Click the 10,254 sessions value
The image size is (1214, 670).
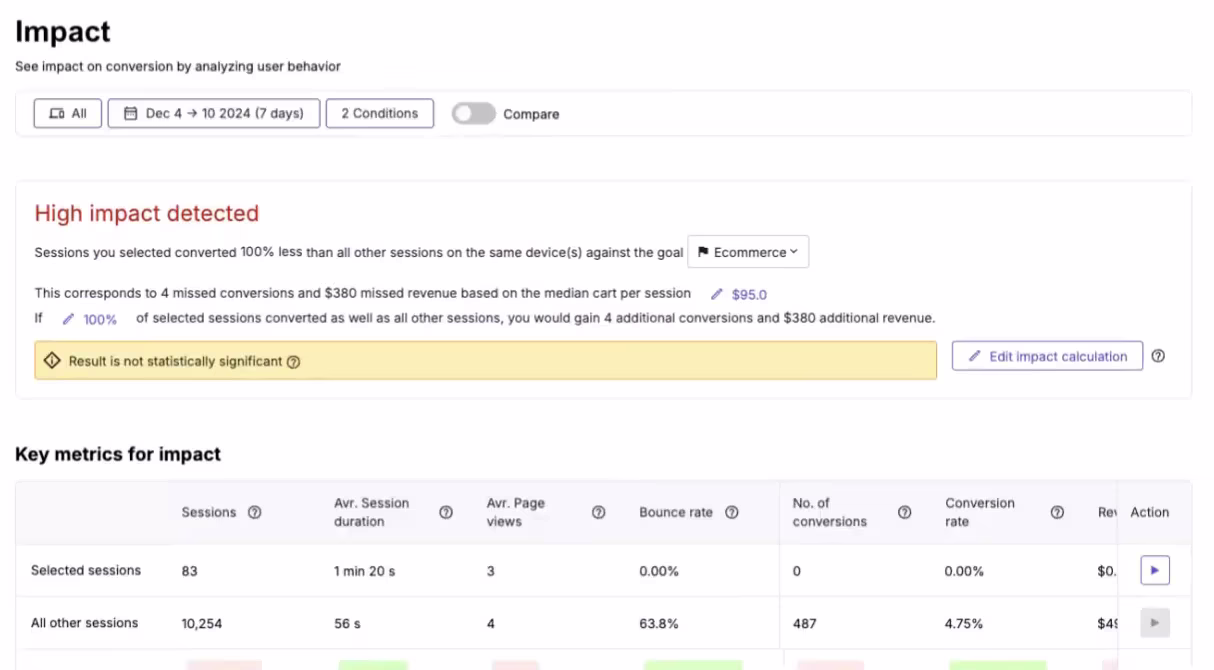click(x=202, y=623)
